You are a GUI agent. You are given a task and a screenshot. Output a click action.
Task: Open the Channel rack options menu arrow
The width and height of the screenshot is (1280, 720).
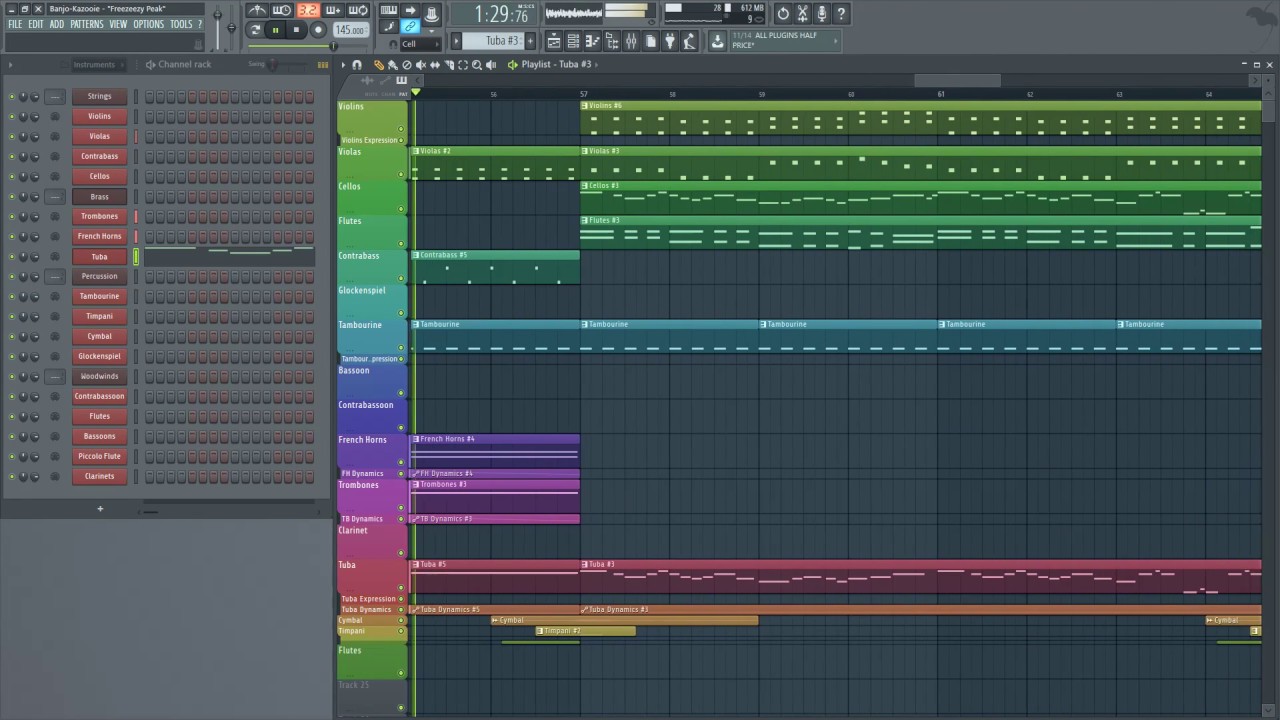(10, 64)
